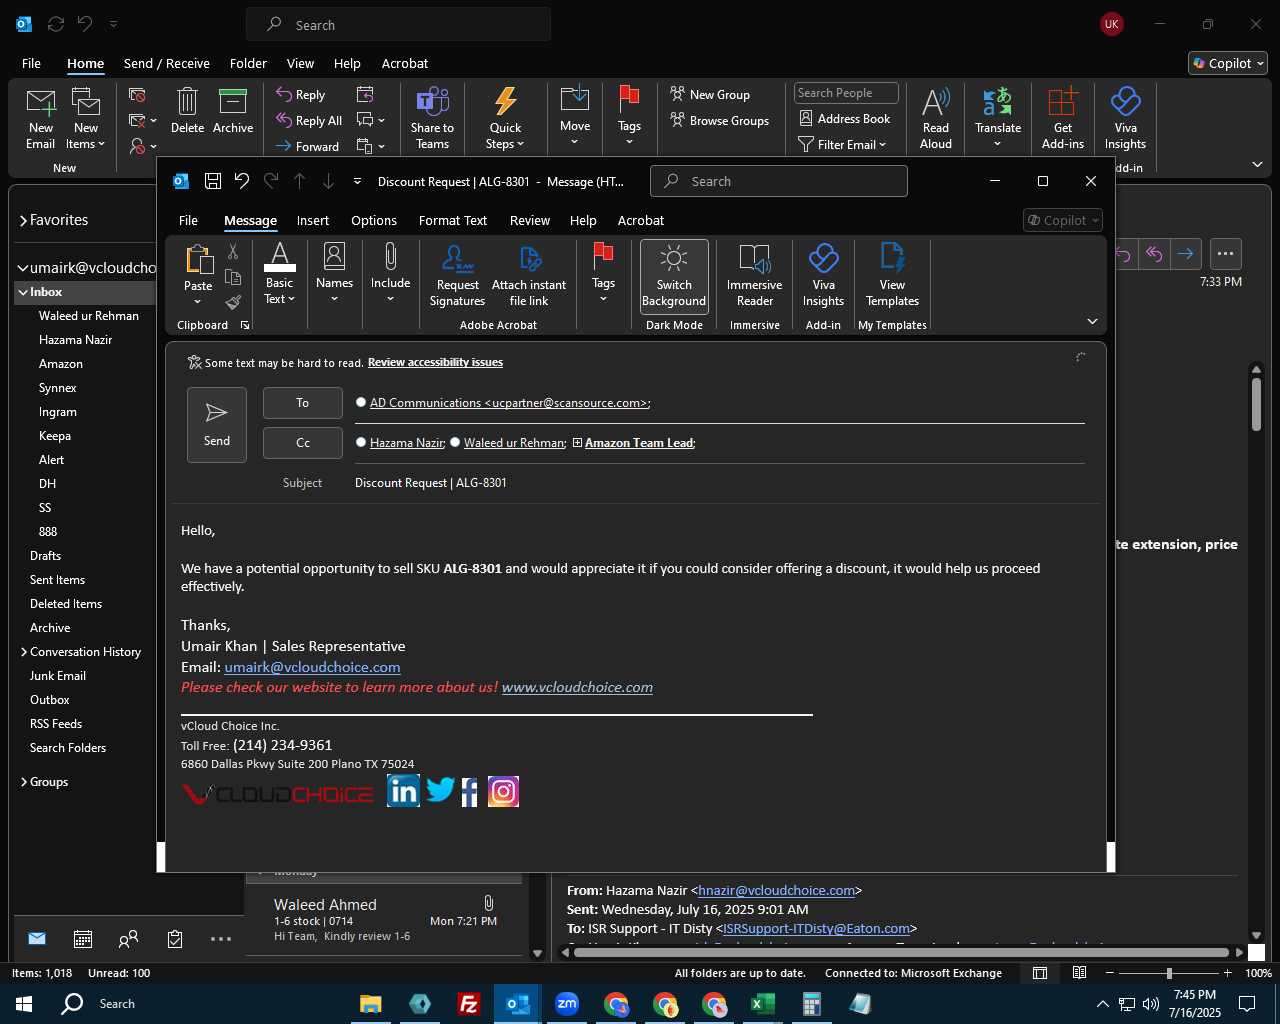The width and height of the screenshot is (1280, 1024).
Task: Collapse the Inbox folder tree
Action: pyautogui.click(x=22, y=292)
